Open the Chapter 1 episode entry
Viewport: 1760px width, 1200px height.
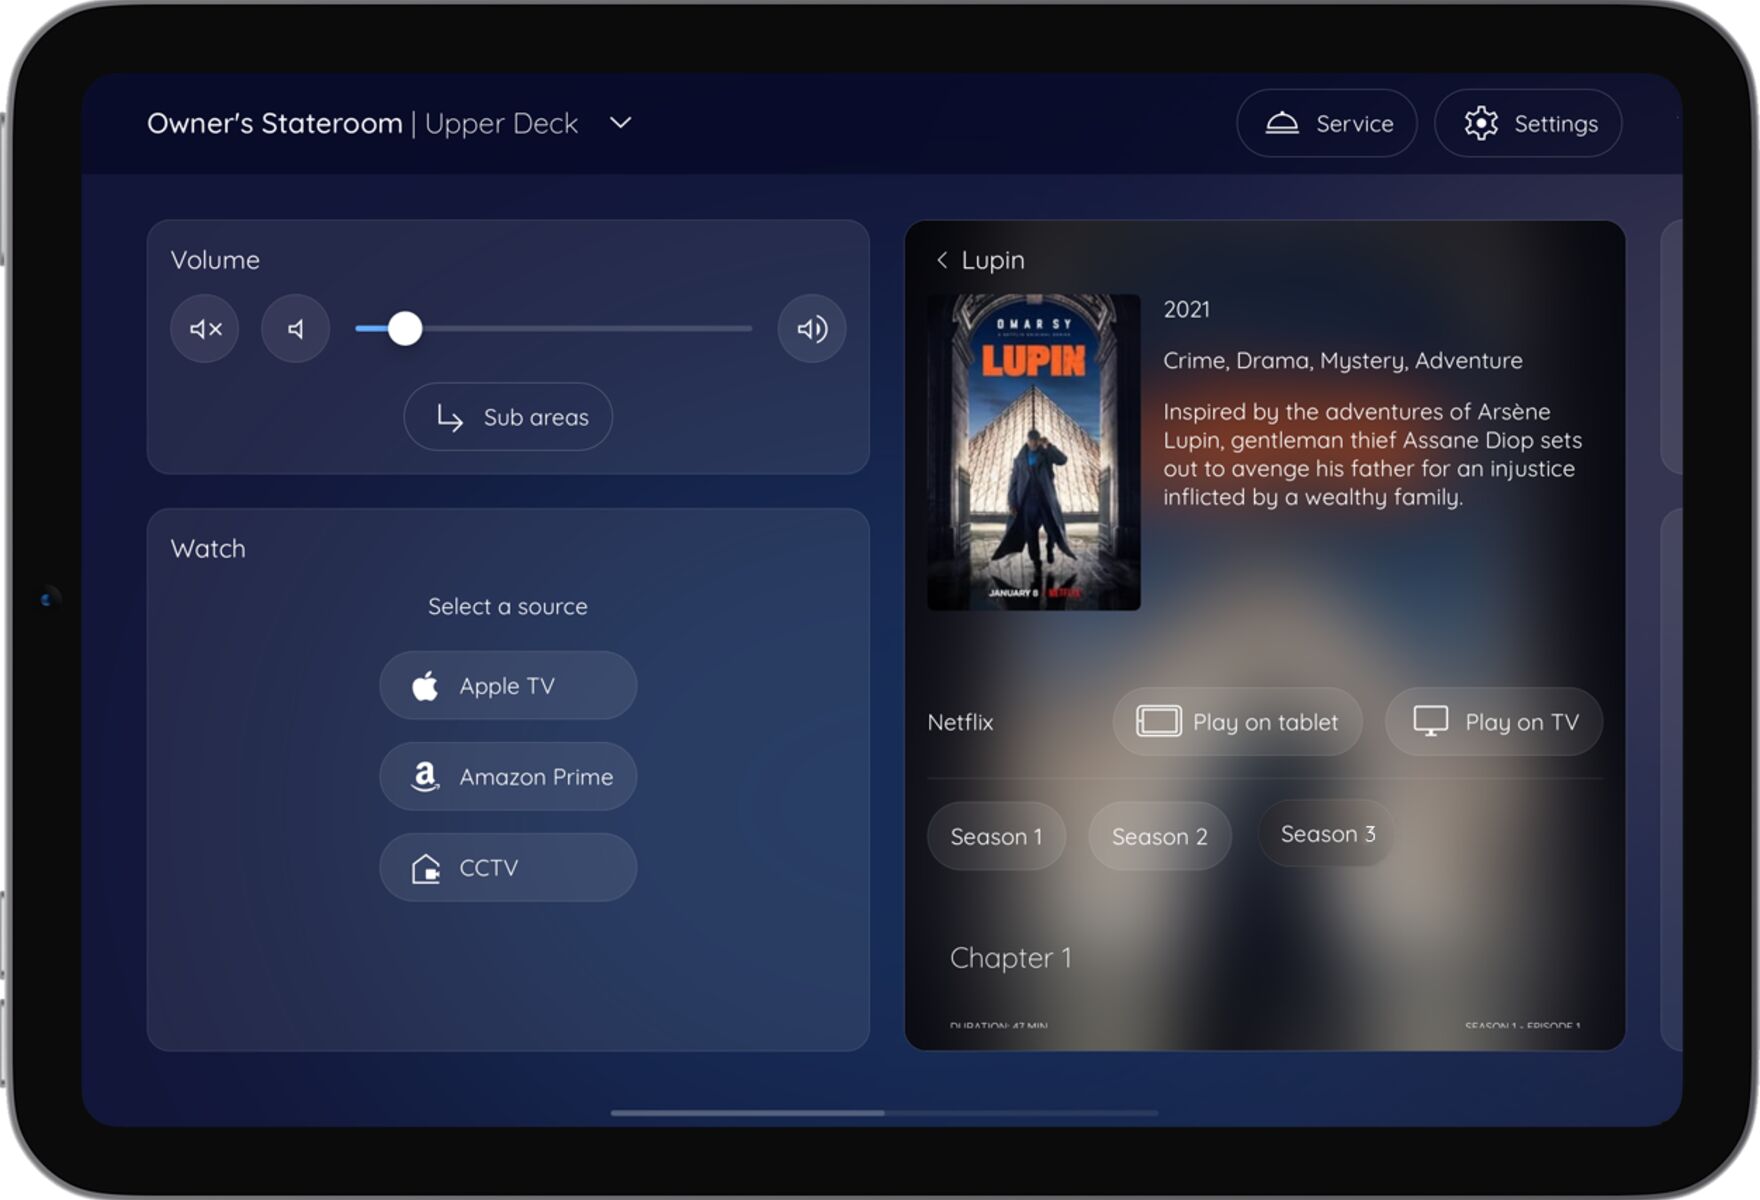(x=1010, y=958)
